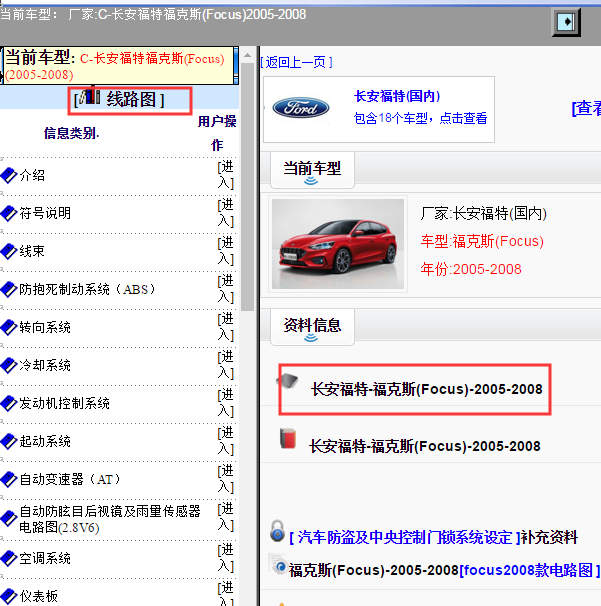The image size is (601, 606).
Task: Select the 资料信息 tab
Action: [x=312, y=327]
